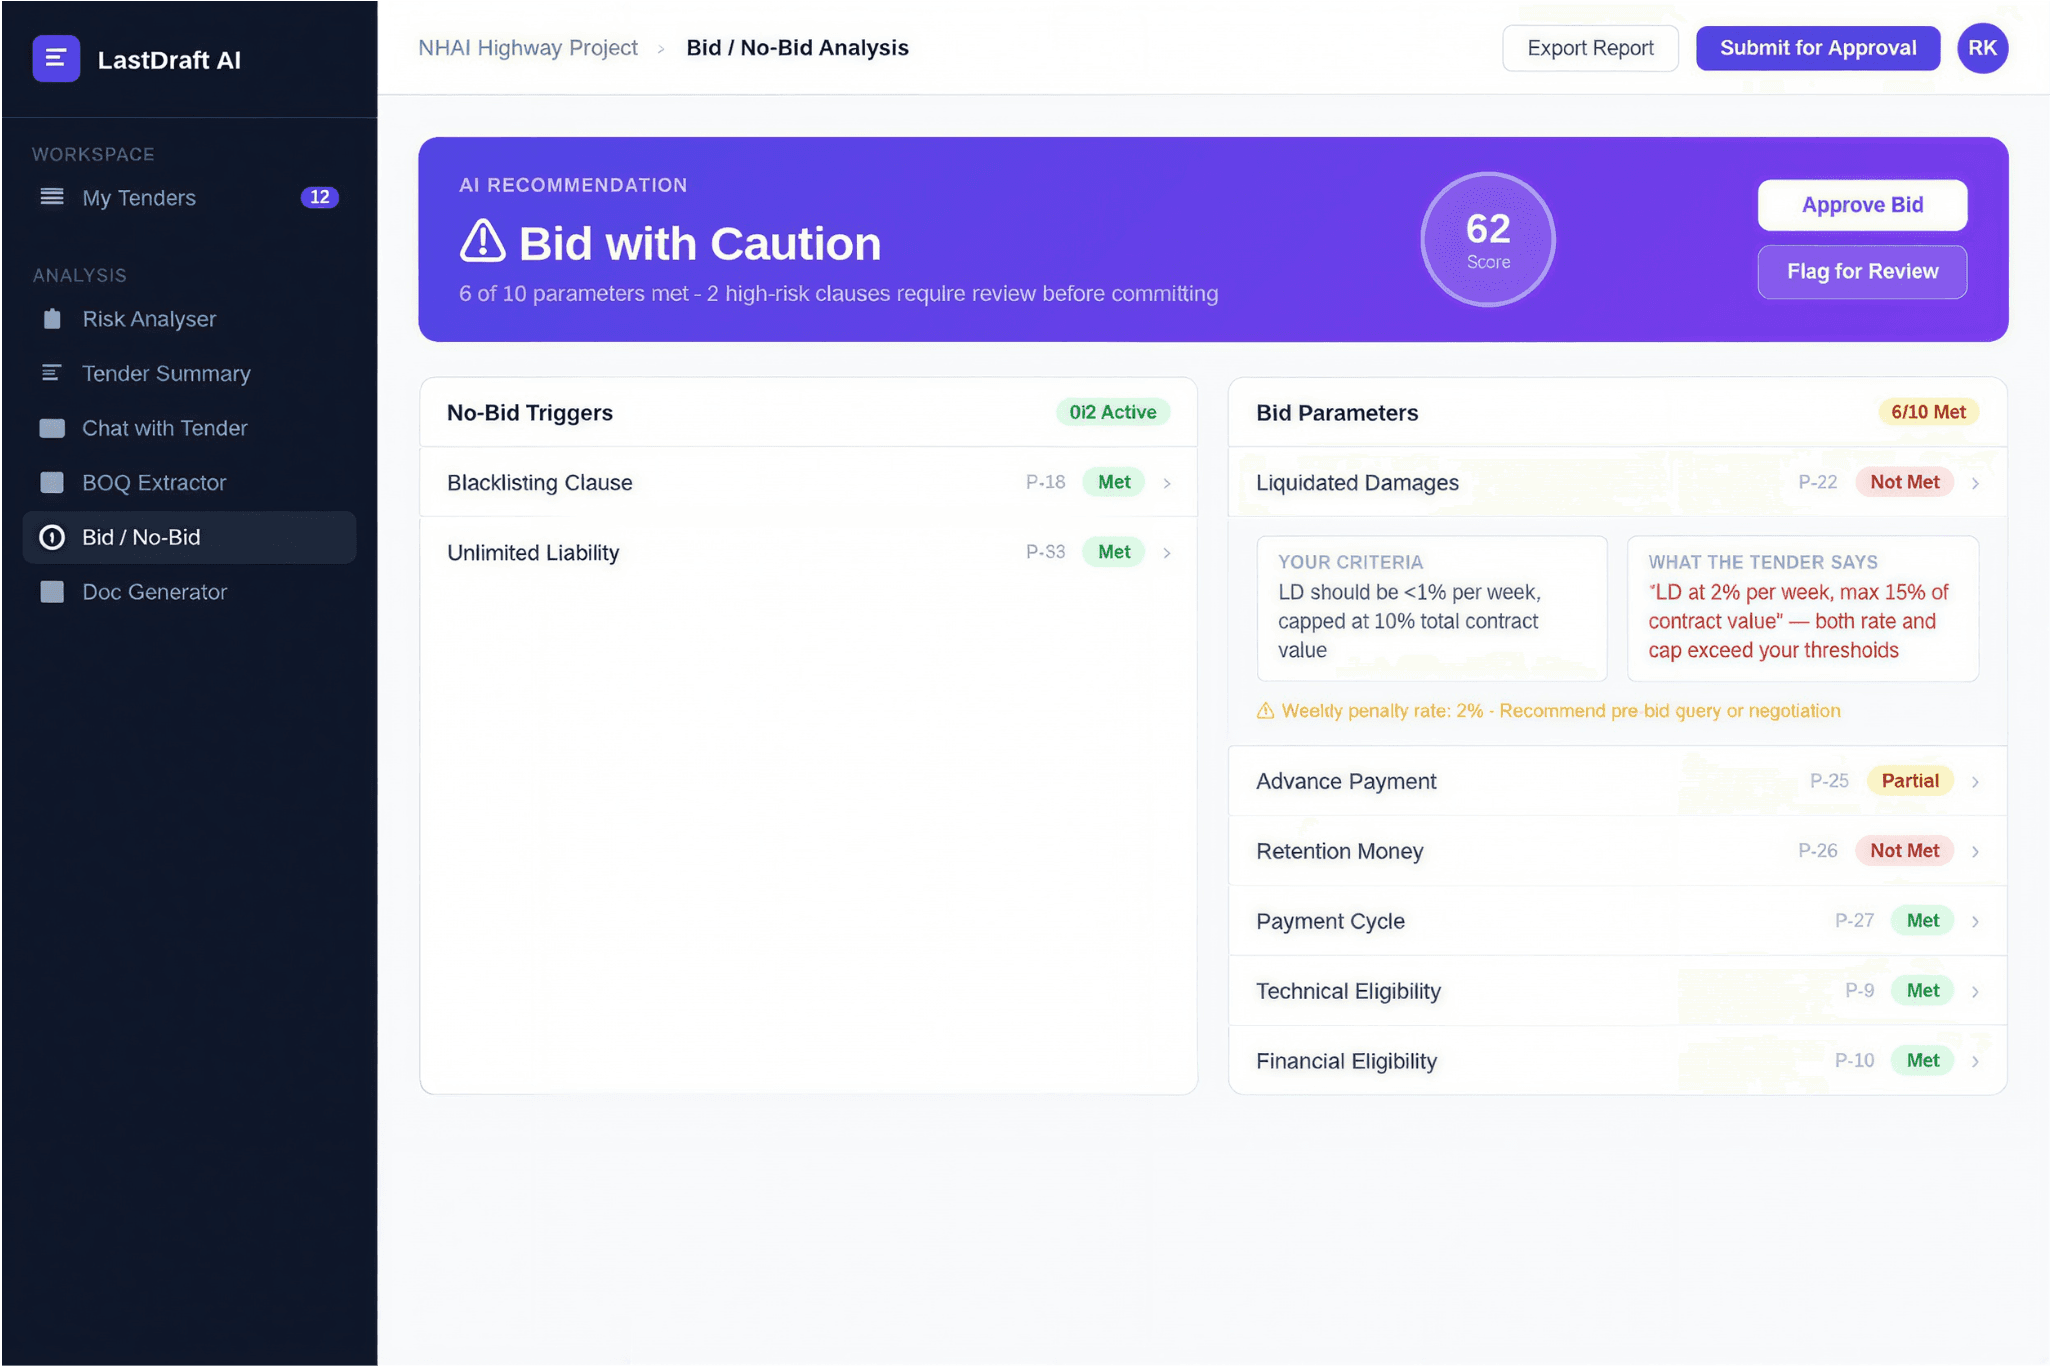The height and width of the screenshot is (1368, 2050).
Task: Click the Submit for Approval button
Action: [x=1817, y=48]
